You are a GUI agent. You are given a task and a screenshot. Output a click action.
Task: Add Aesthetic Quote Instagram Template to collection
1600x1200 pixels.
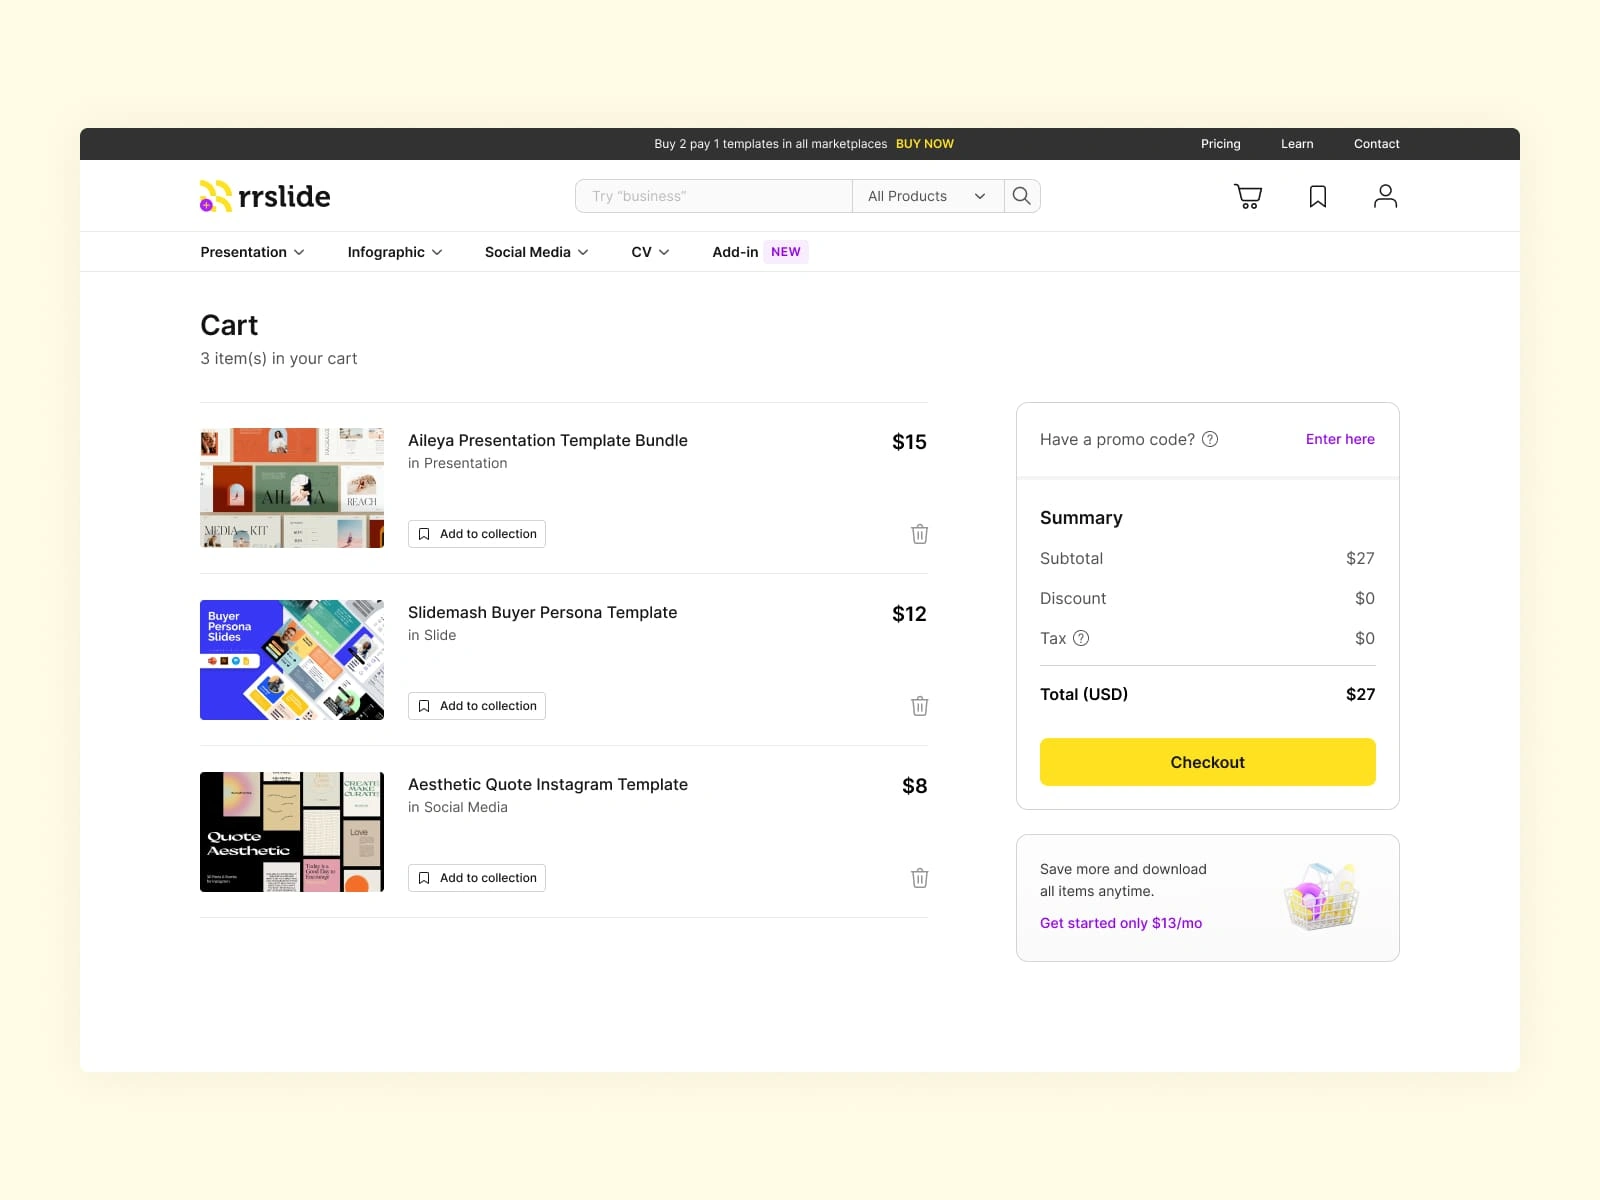pyautogui.click(x=477, y=878)
